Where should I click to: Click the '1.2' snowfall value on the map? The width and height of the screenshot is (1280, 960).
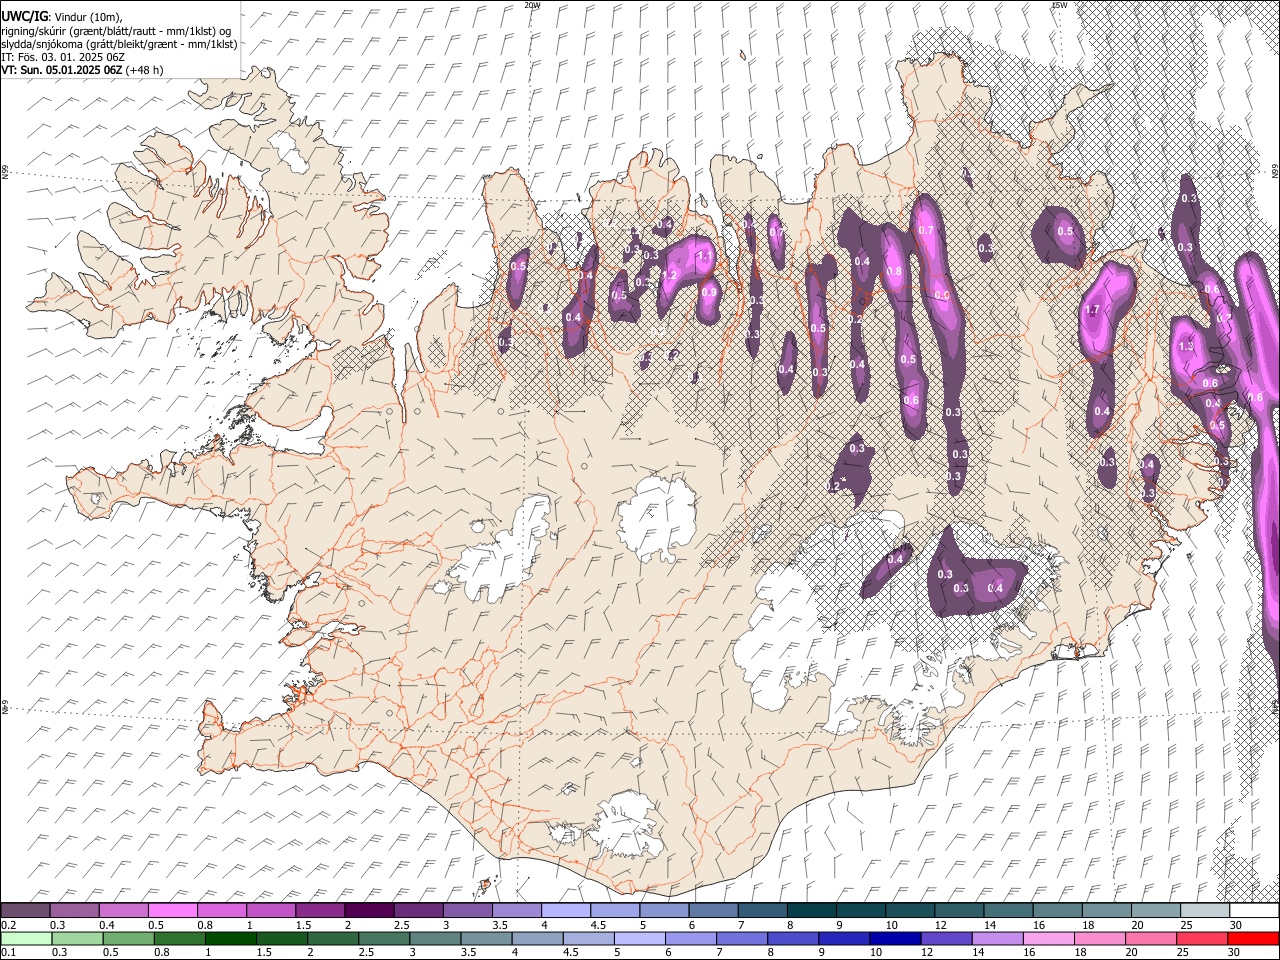(x=670, y=275)
